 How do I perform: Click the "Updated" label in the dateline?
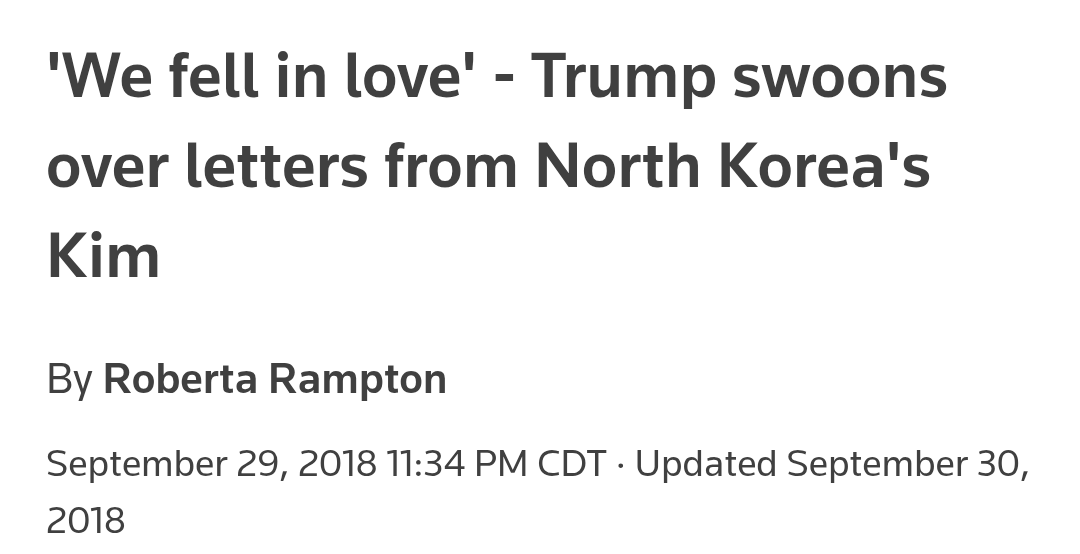pyautogui.click(x=705, y=464)
